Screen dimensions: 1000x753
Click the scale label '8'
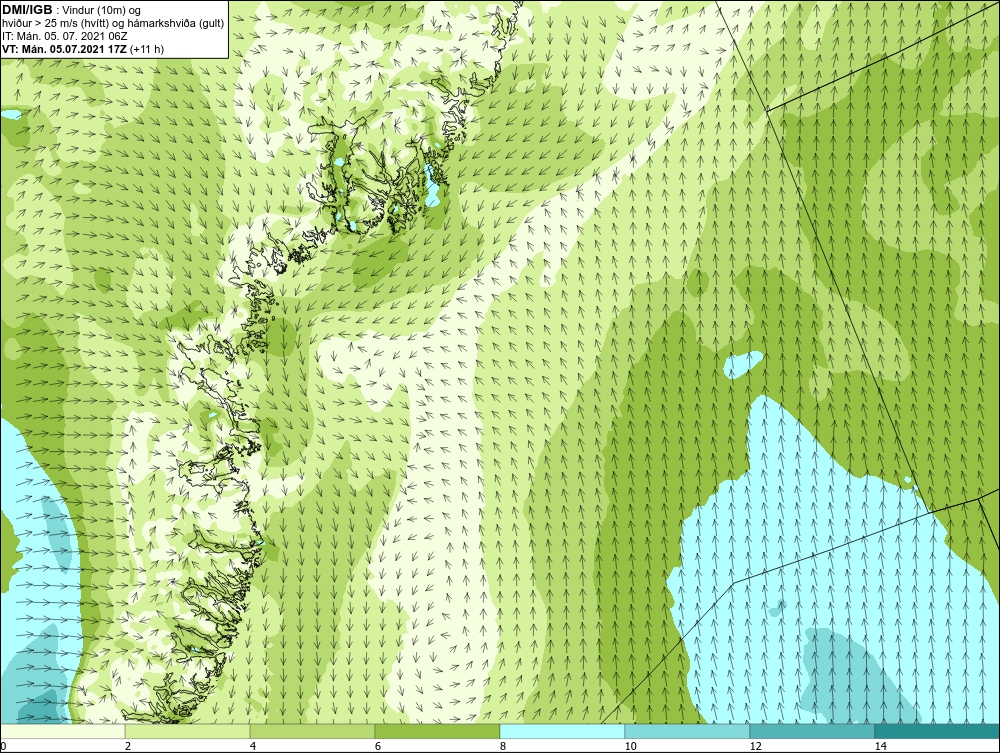(x=503, y=747)
